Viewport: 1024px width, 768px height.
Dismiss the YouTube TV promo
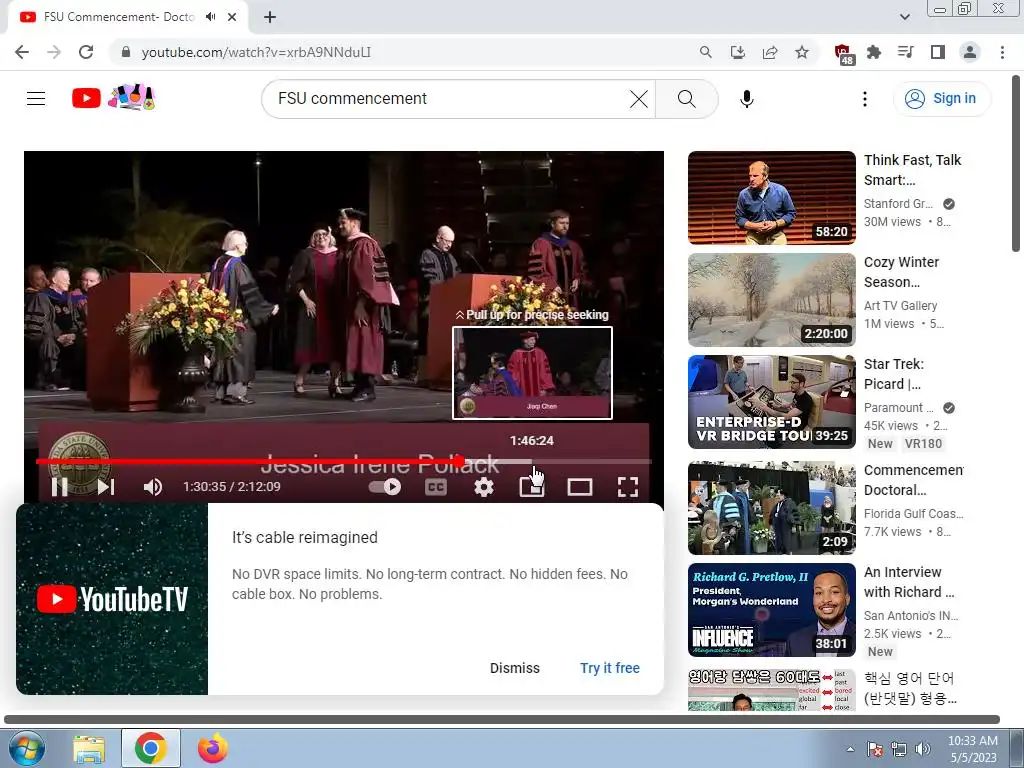pos(515,668)
